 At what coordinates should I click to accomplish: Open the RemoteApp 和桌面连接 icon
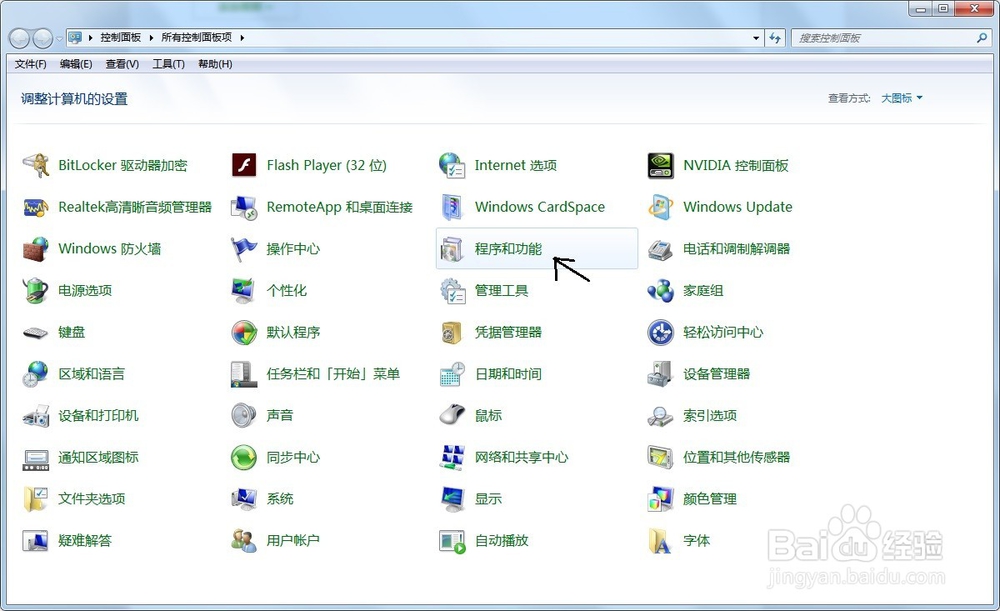pos(244,207)
